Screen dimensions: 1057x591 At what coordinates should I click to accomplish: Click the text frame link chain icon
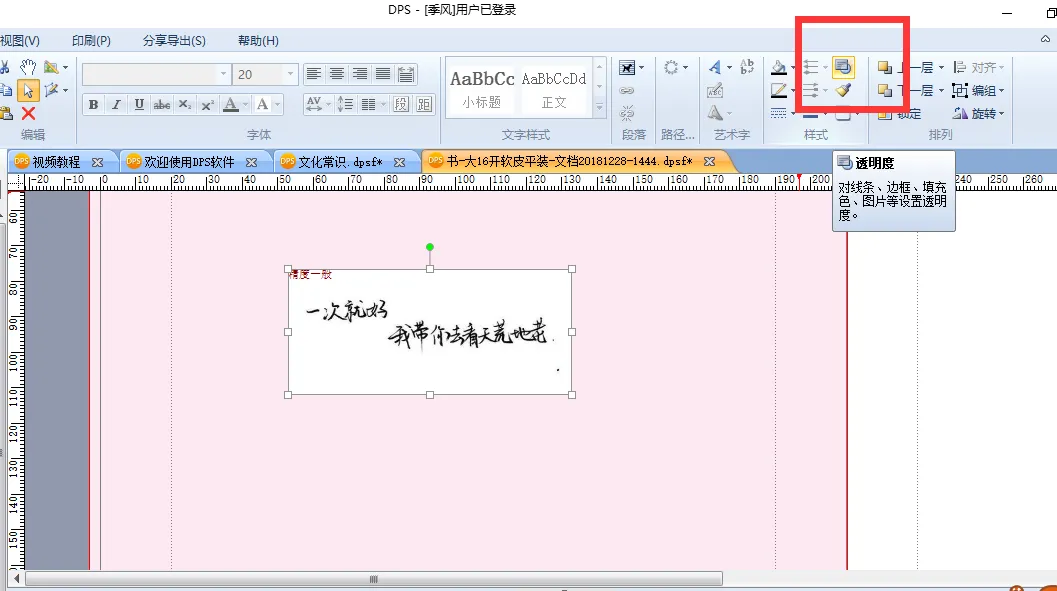pos(627,90)
